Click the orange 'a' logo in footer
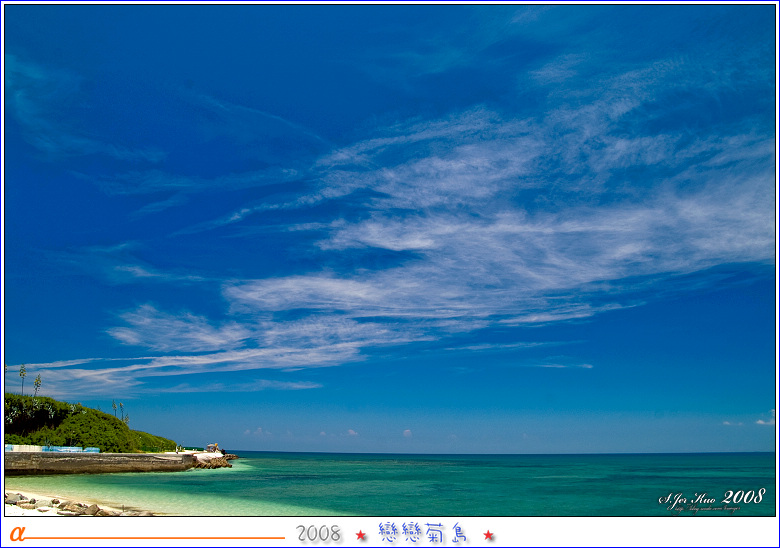This screenshot has width=780, height=548. click(16, 533)
